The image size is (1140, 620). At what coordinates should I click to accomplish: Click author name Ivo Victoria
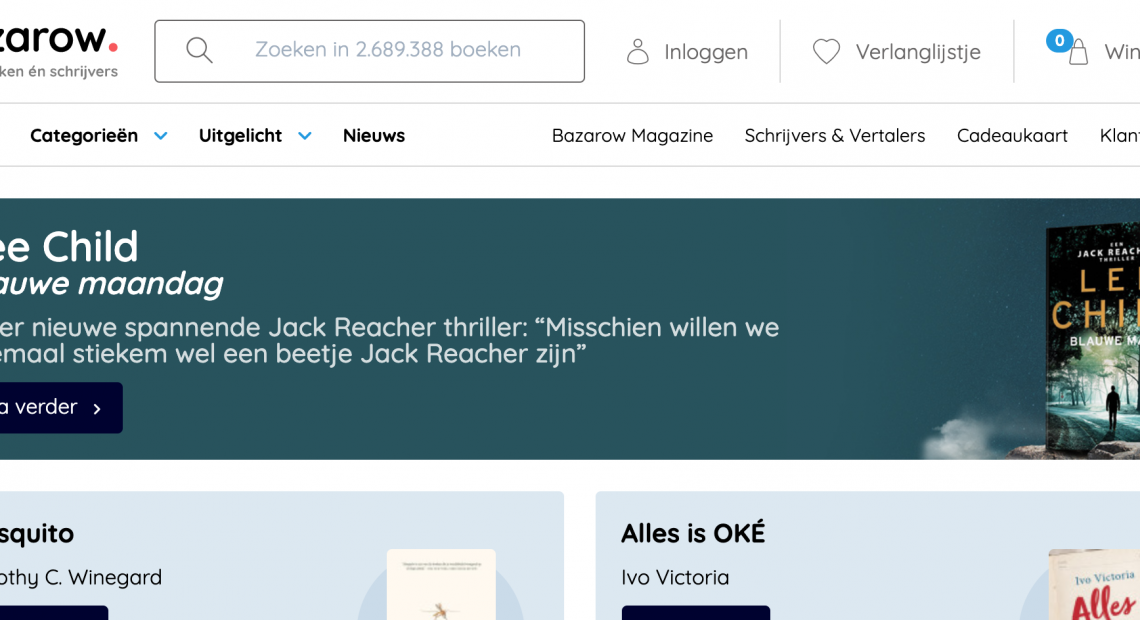675,577
